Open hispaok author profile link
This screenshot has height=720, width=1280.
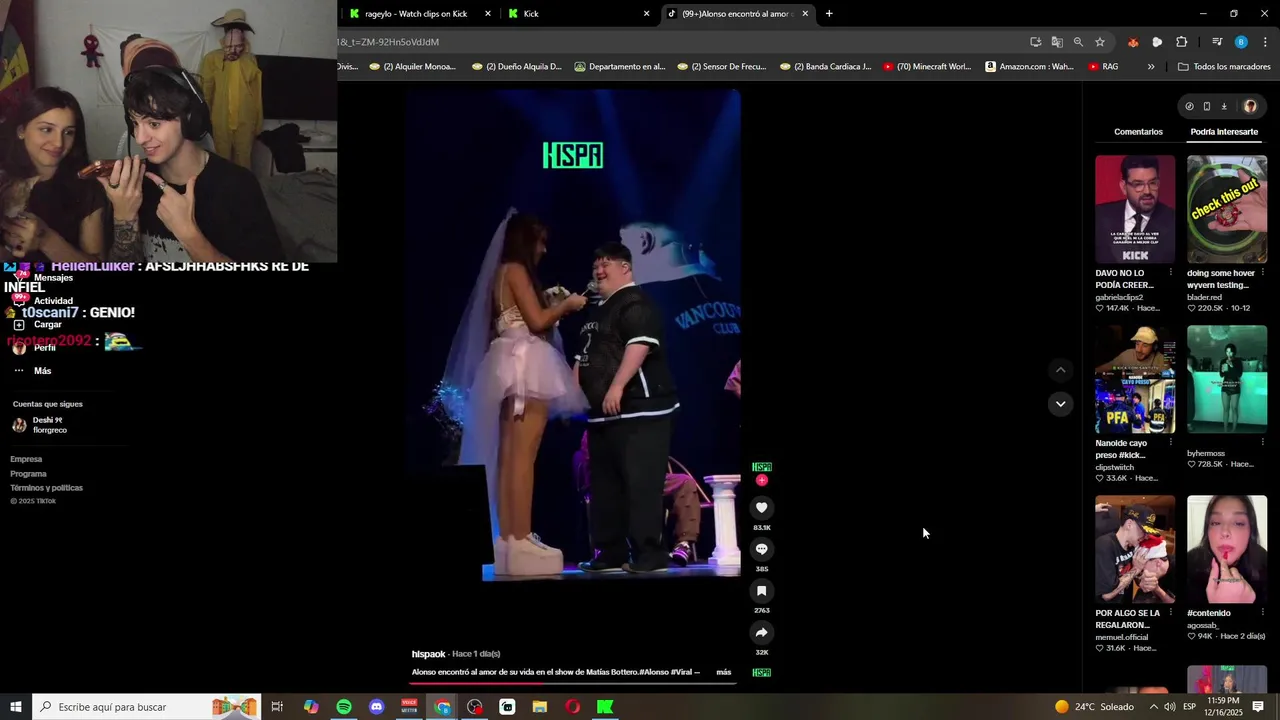tap(428, 654)
